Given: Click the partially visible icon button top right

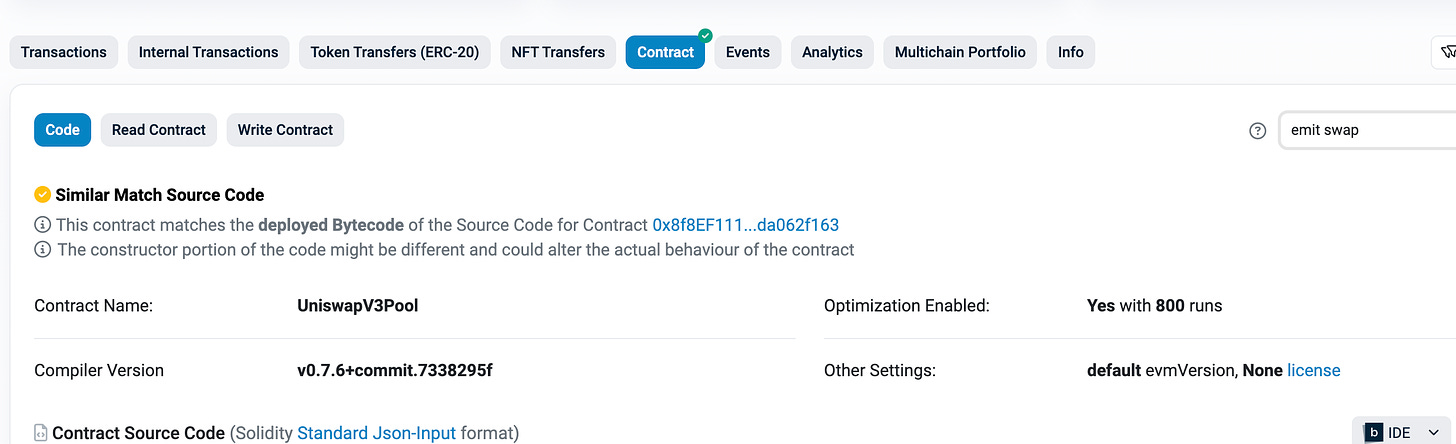Looking at the screenshot, I should (x=1444, y=52).
